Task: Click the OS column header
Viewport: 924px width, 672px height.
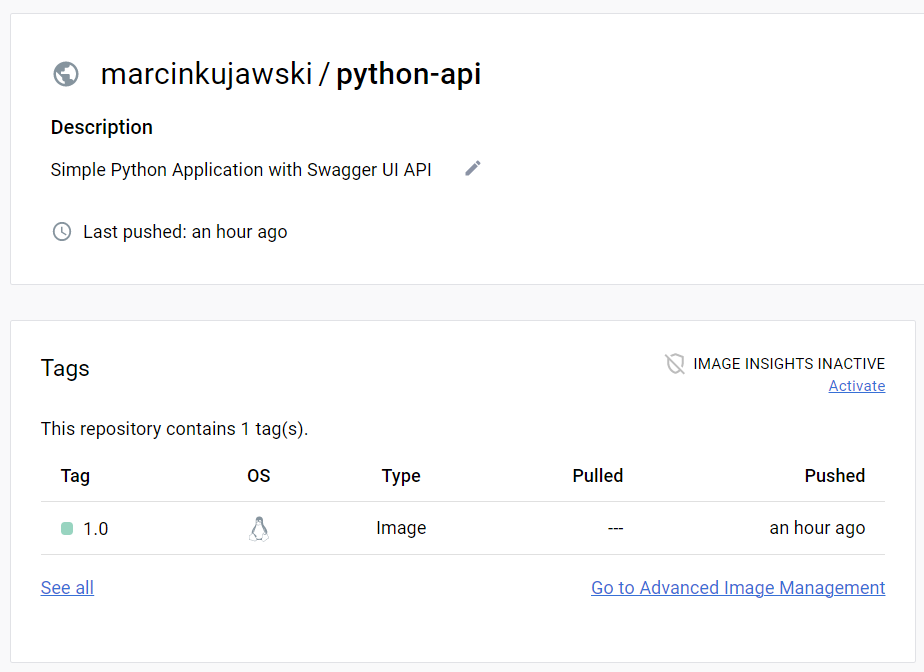Action: pyautogui.click(x=258, y=476)
